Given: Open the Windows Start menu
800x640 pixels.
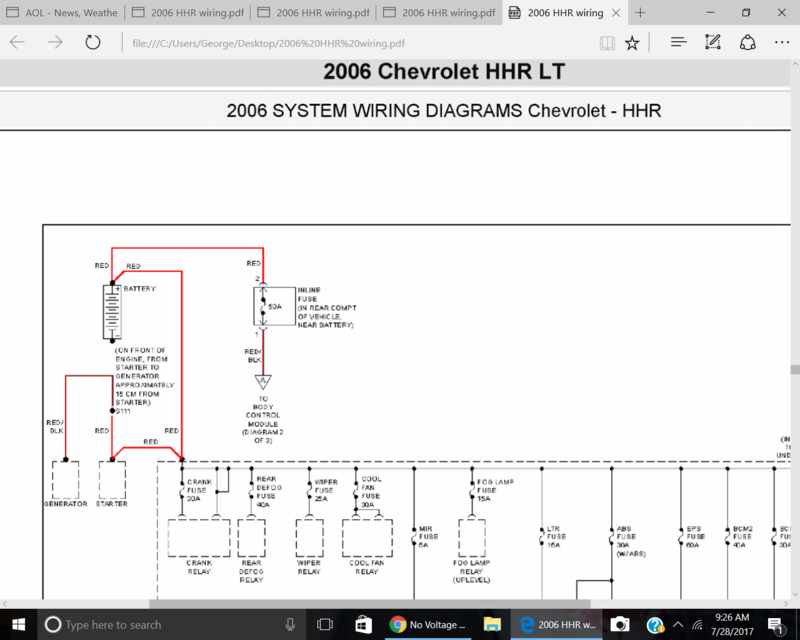Looking at the screenshot, I should coord(18,624).
